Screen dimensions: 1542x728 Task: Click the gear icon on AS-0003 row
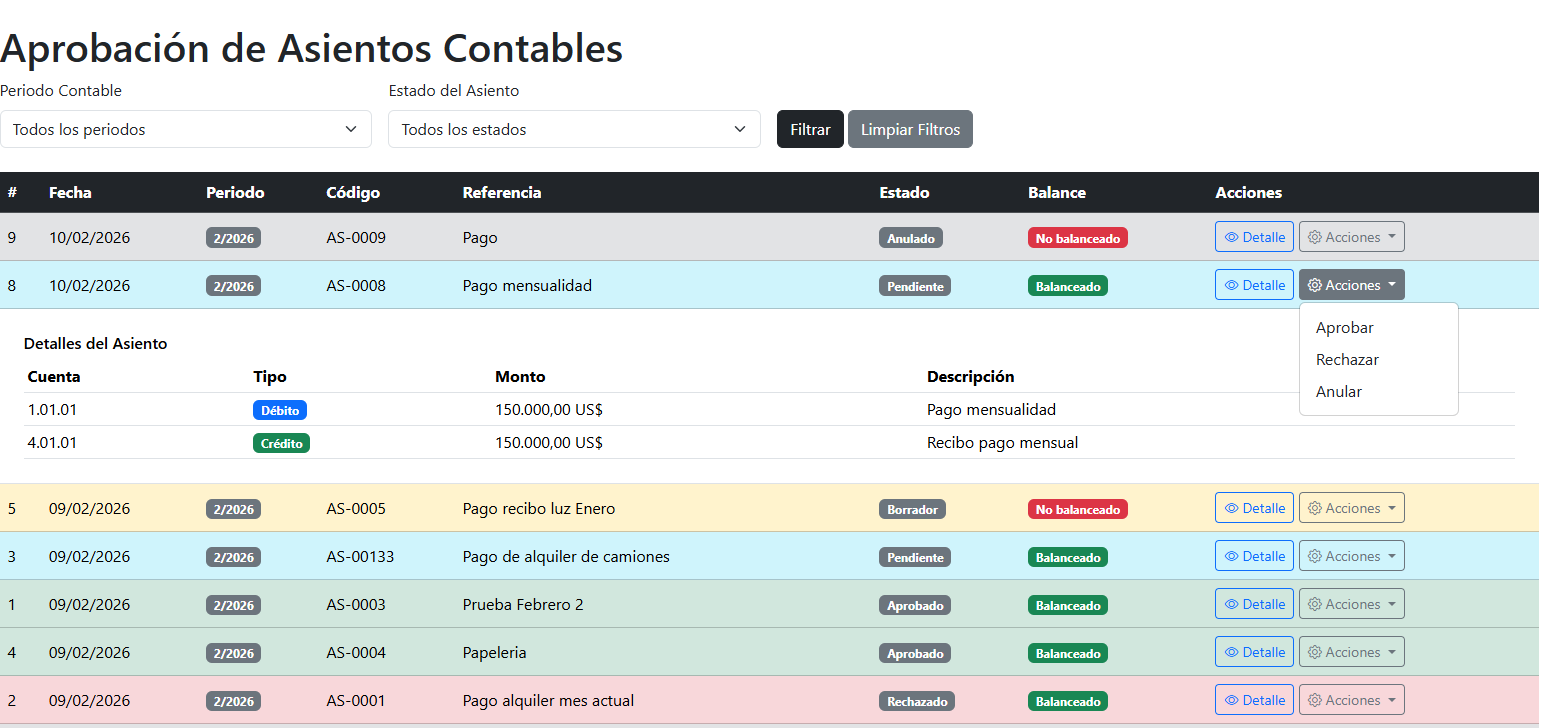1315,604
